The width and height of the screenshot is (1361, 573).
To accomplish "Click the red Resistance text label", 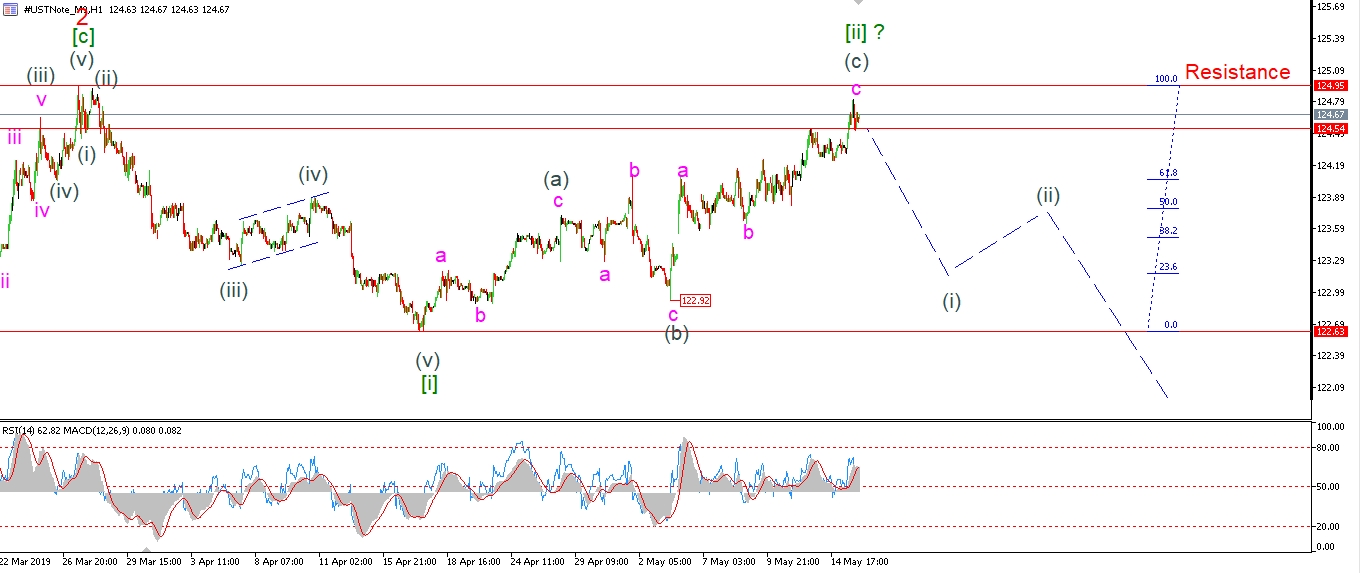I will pyautogui.click(x=1237, y=72).
